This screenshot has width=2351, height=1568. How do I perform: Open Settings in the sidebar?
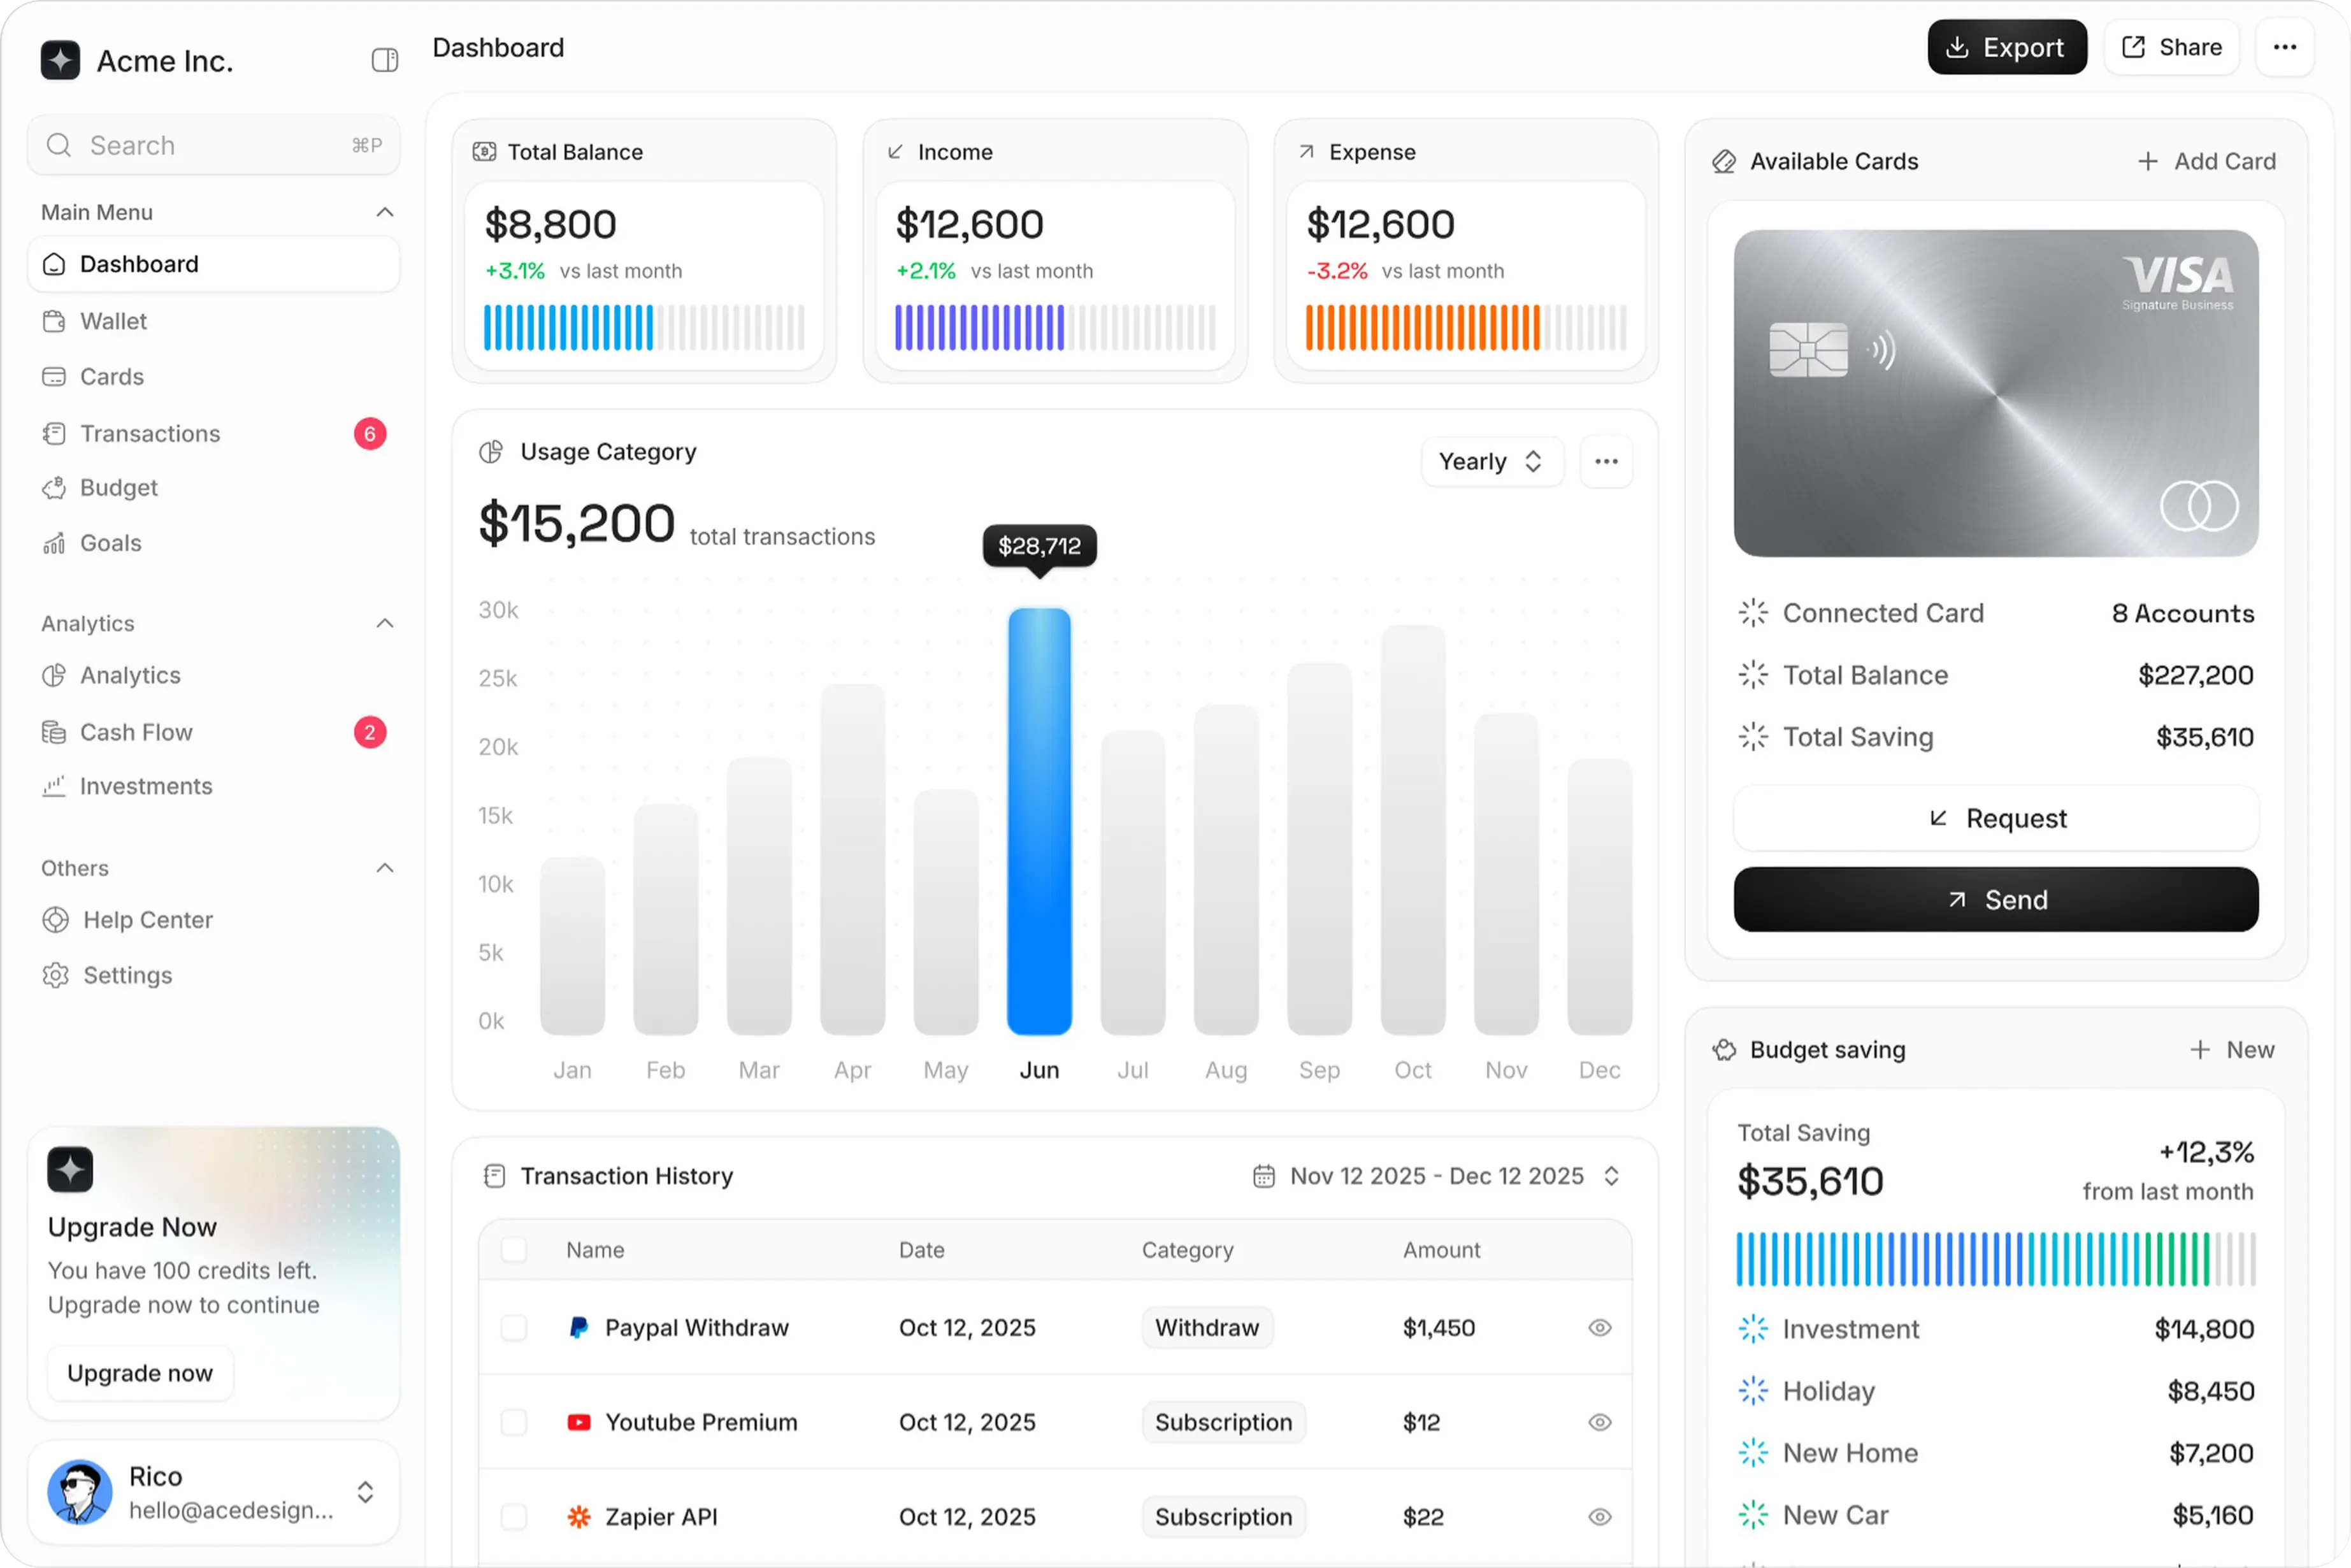(213, 975)
